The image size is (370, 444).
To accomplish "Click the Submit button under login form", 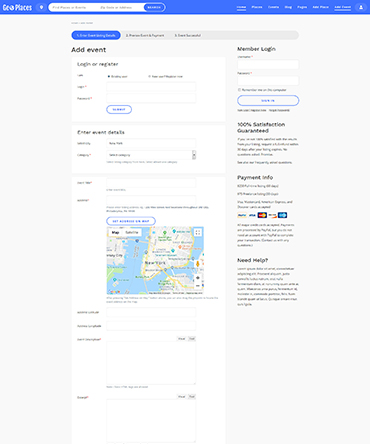I will coord(119,109).
